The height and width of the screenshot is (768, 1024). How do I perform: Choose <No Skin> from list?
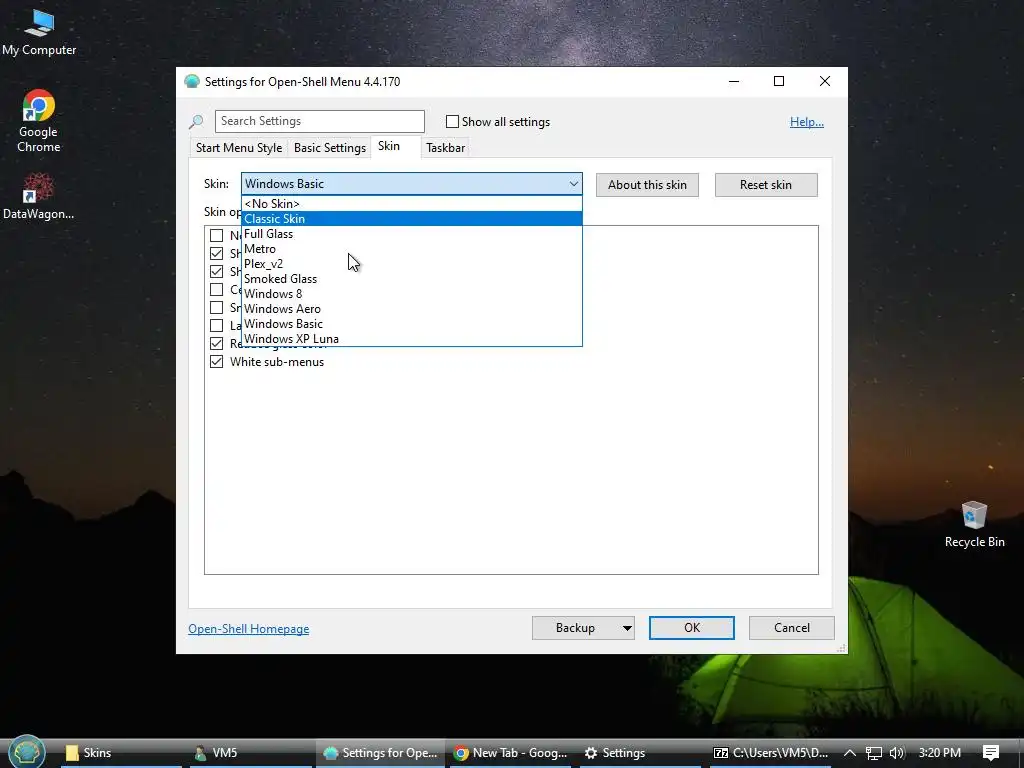(x=411, y=204)
